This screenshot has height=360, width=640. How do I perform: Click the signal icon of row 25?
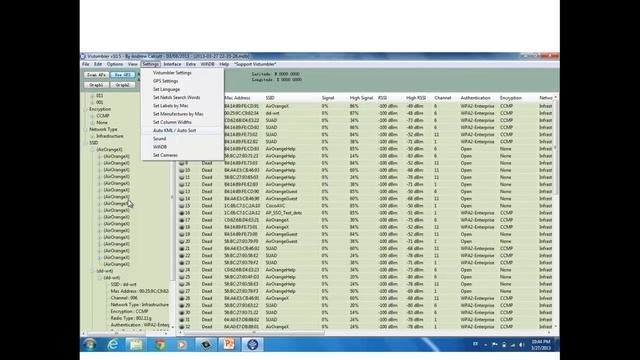tap(182, 277)
